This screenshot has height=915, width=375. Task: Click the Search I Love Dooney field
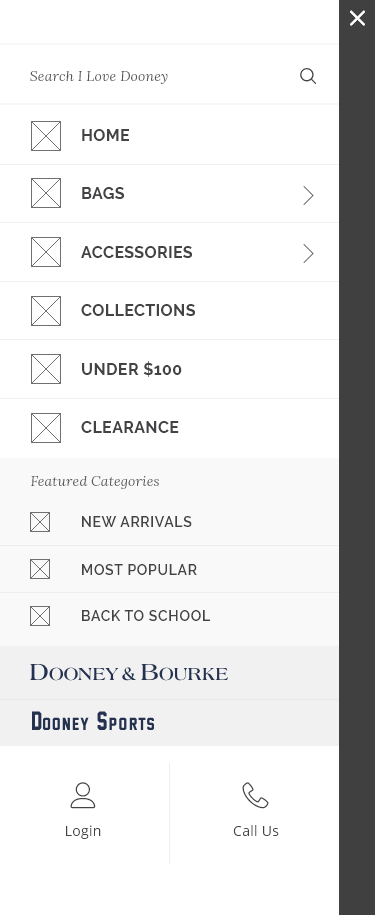157,76
